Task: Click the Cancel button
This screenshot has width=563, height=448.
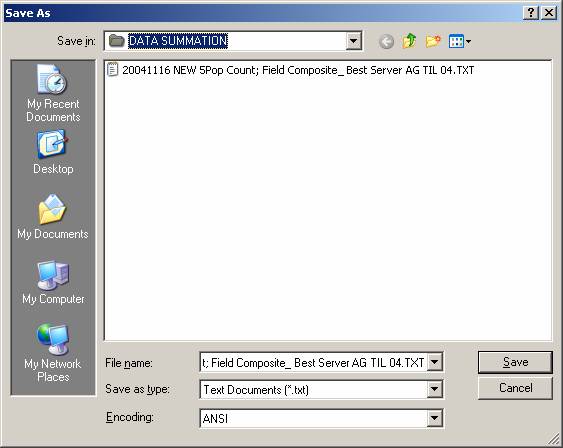Action: [x=515, y=388]
